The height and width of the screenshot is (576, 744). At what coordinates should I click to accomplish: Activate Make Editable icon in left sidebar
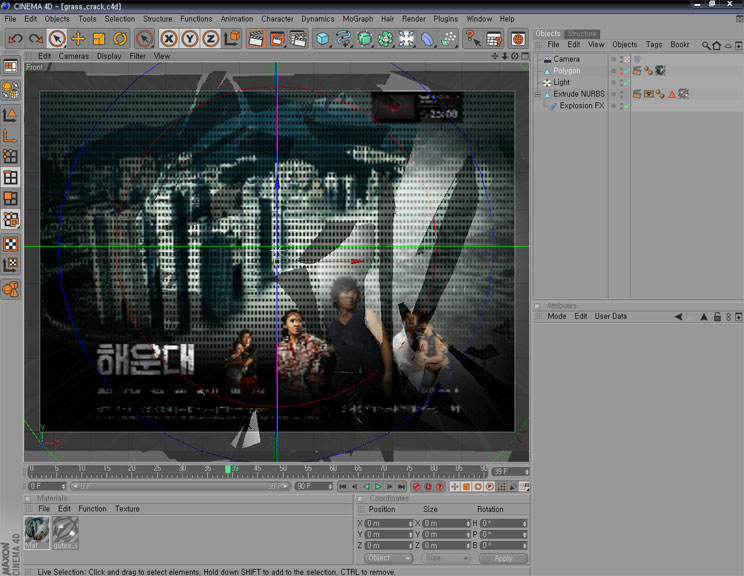[10, 89]
